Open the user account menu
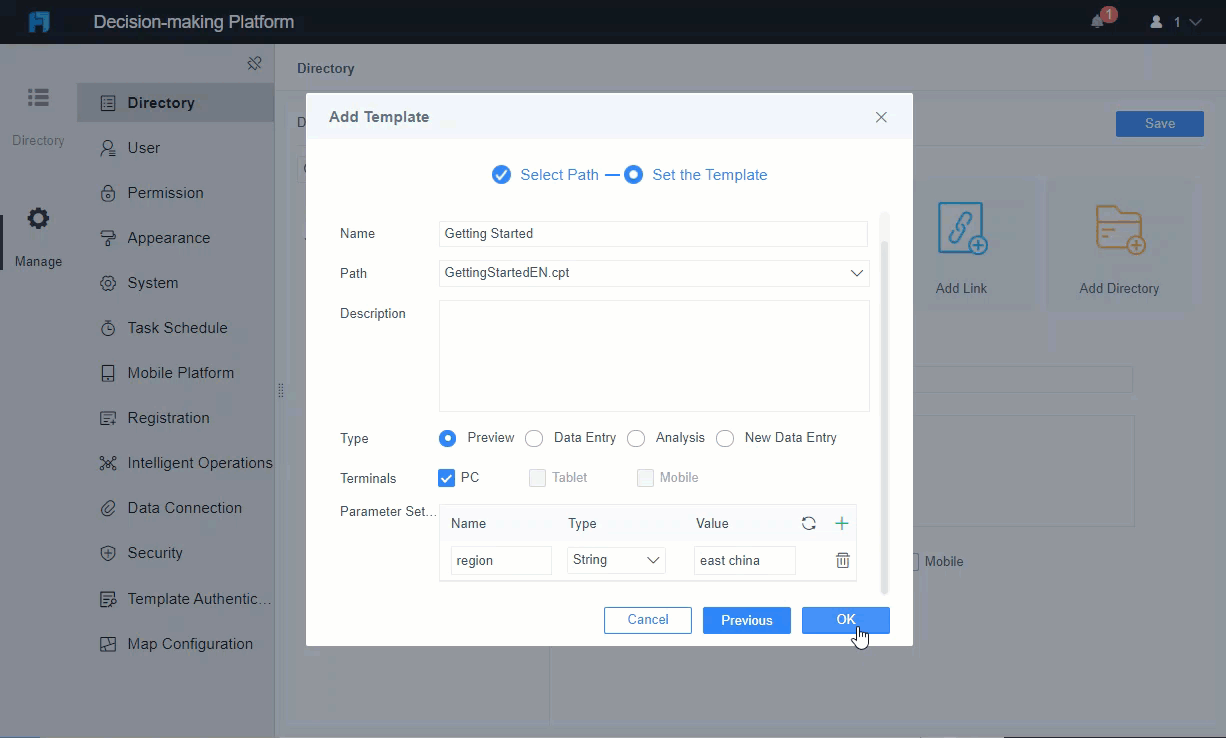 click(1176, 21)
